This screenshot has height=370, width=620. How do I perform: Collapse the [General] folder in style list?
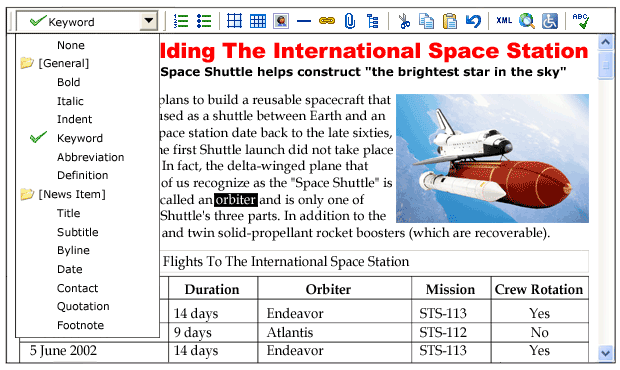coord(27,63)
